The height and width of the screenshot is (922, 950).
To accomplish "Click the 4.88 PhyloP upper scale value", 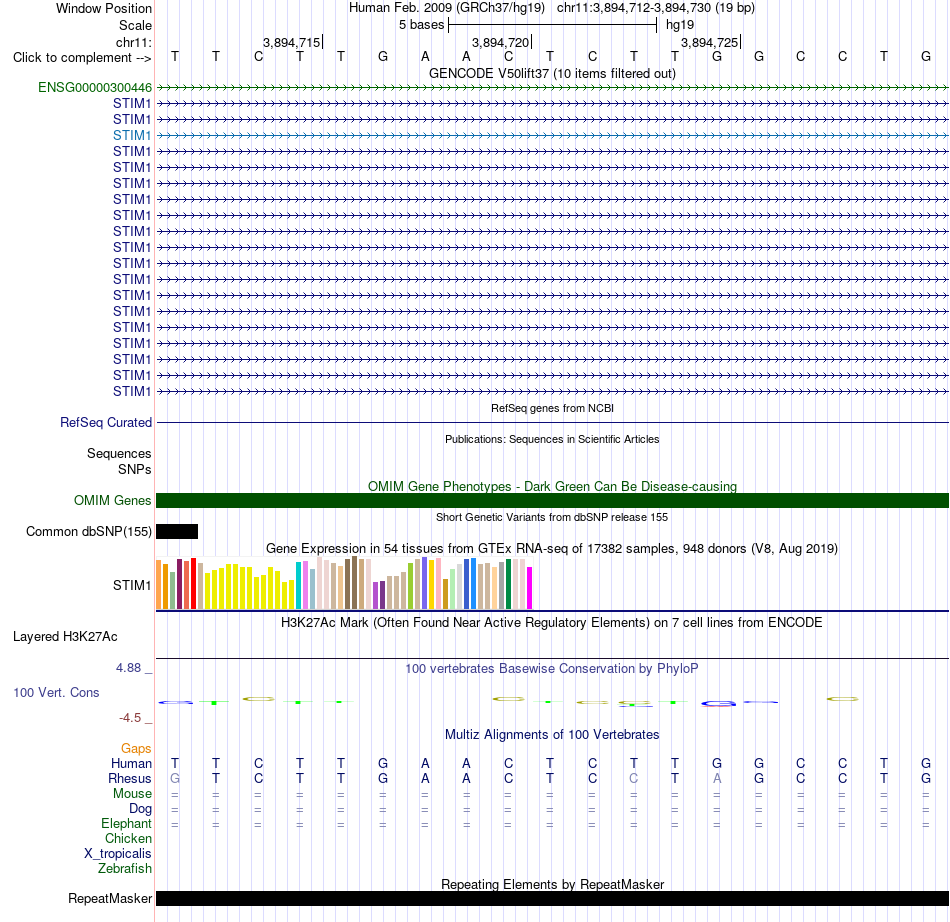I will (x=128, y=668).
